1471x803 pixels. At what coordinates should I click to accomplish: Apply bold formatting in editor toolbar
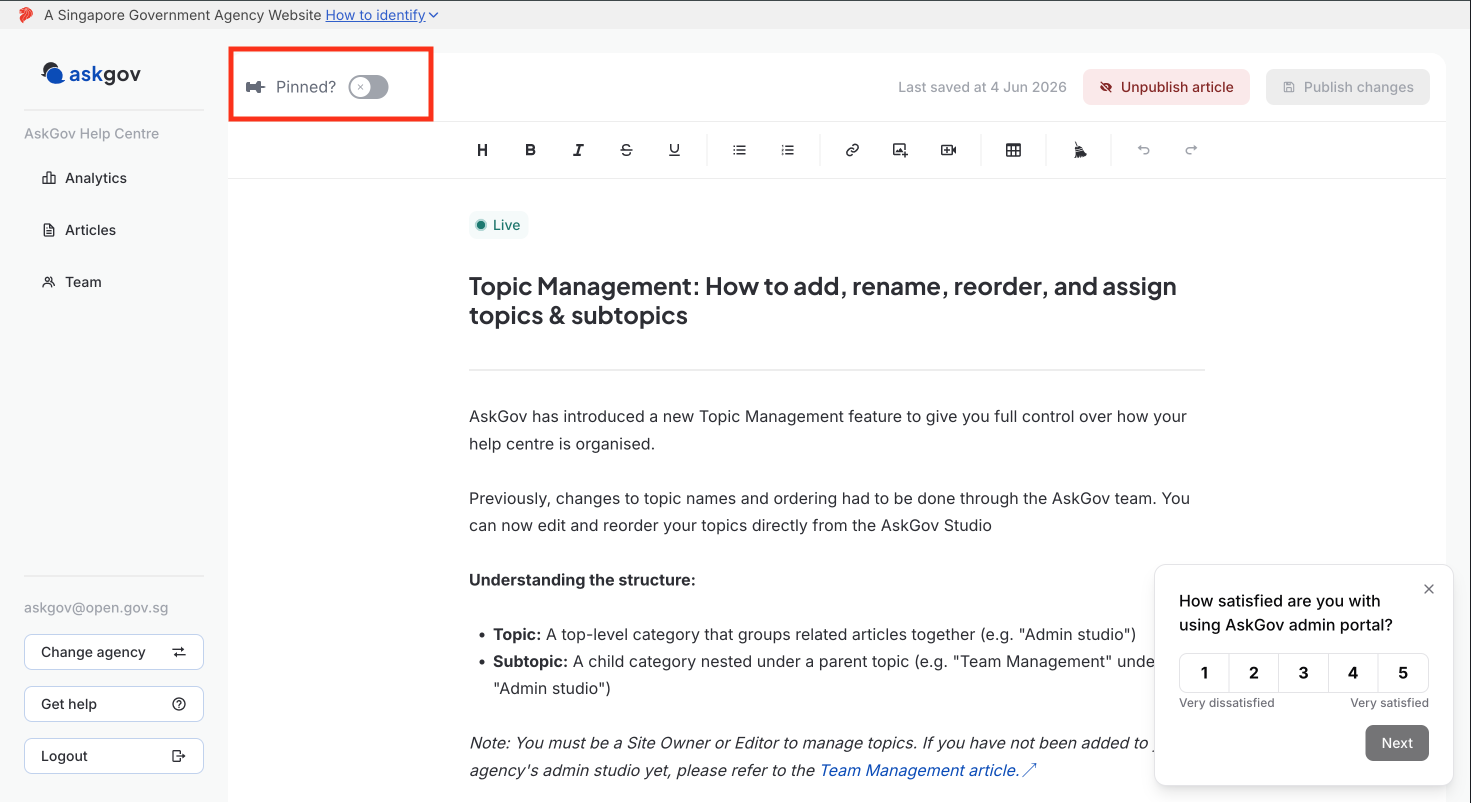(x=530, y=150)
